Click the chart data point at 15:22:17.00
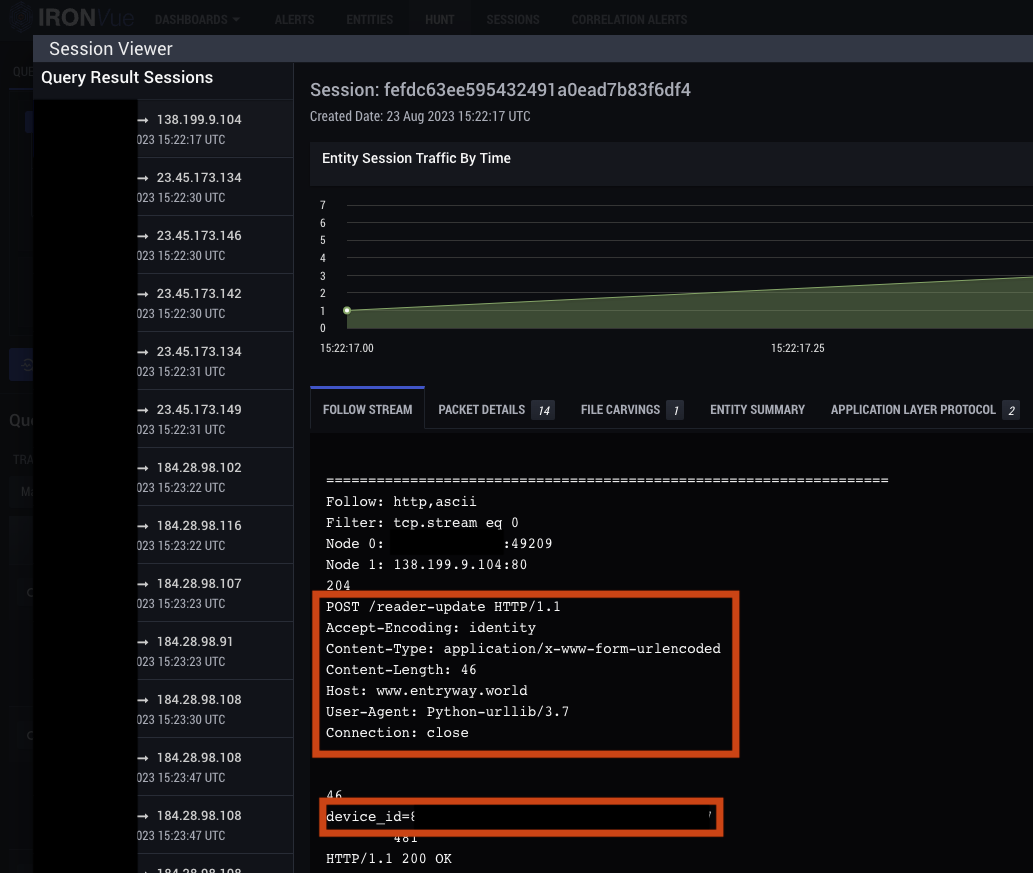The height and width of the screenshot is (873, 1033). coord(347,310)
